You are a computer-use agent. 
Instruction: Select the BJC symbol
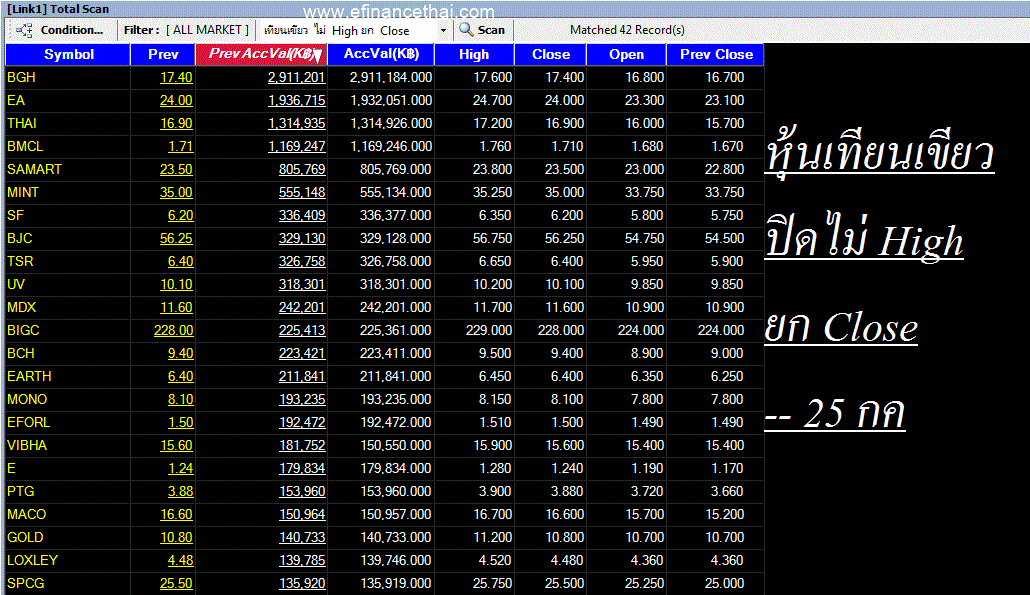[x=20, y=238]
